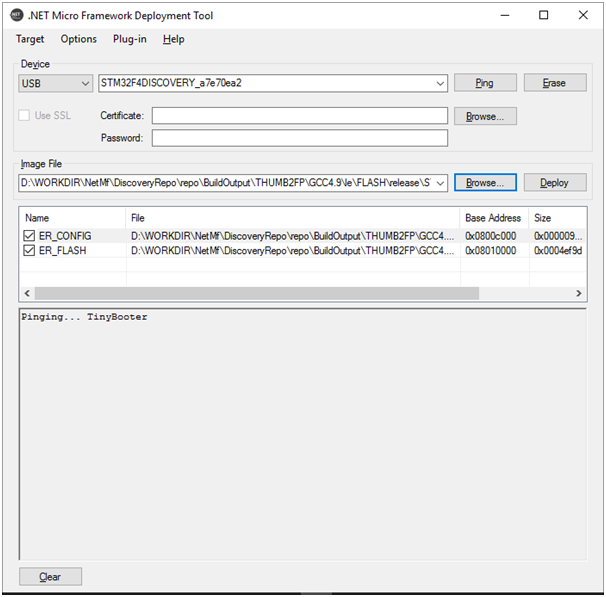
Task: Sort by the File column header
Action: point(293,218)
